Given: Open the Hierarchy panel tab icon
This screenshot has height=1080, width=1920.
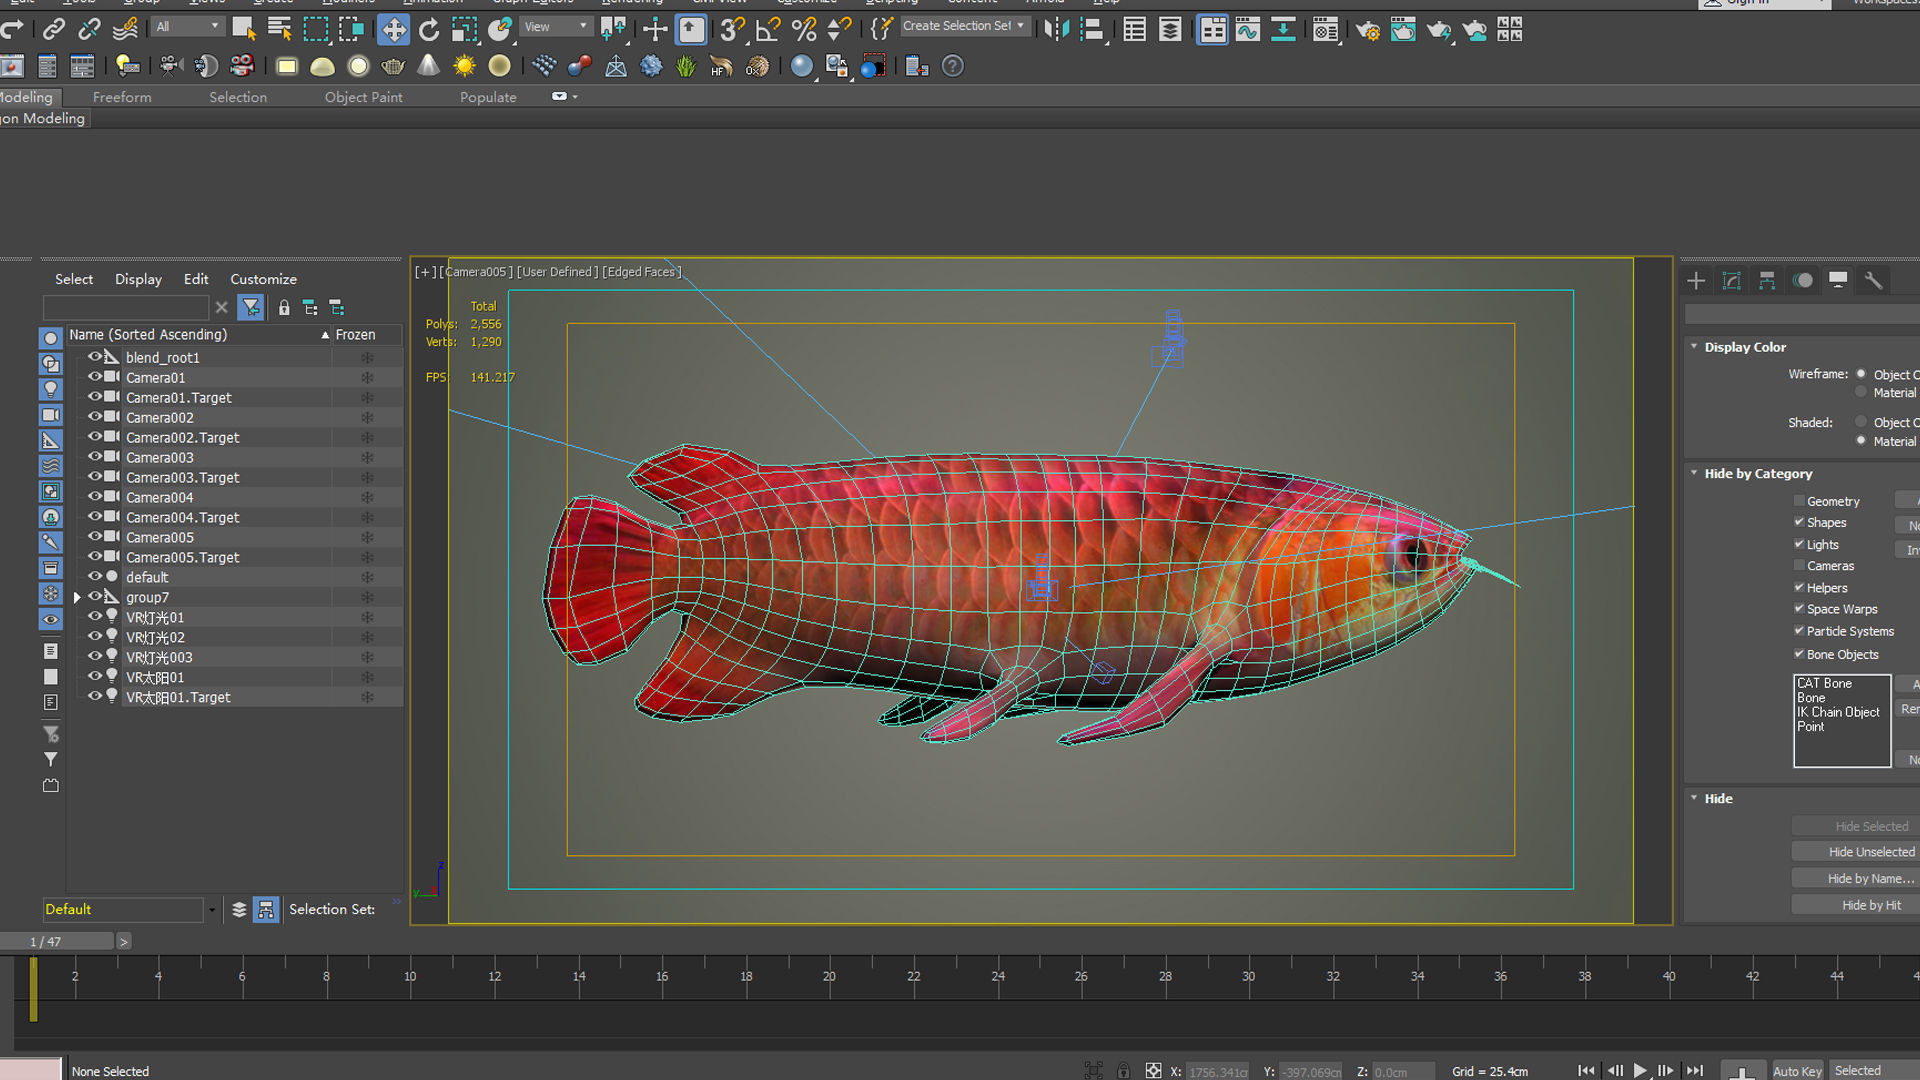Looking at the screenshot, I should click(x=1767, y=281).
